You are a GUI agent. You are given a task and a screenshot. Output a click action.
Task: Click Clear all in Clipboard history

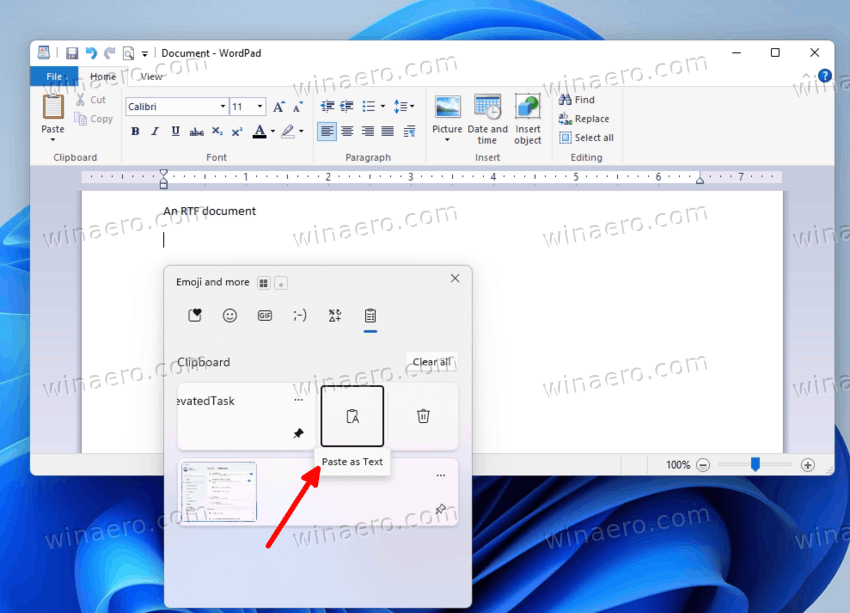432,362
